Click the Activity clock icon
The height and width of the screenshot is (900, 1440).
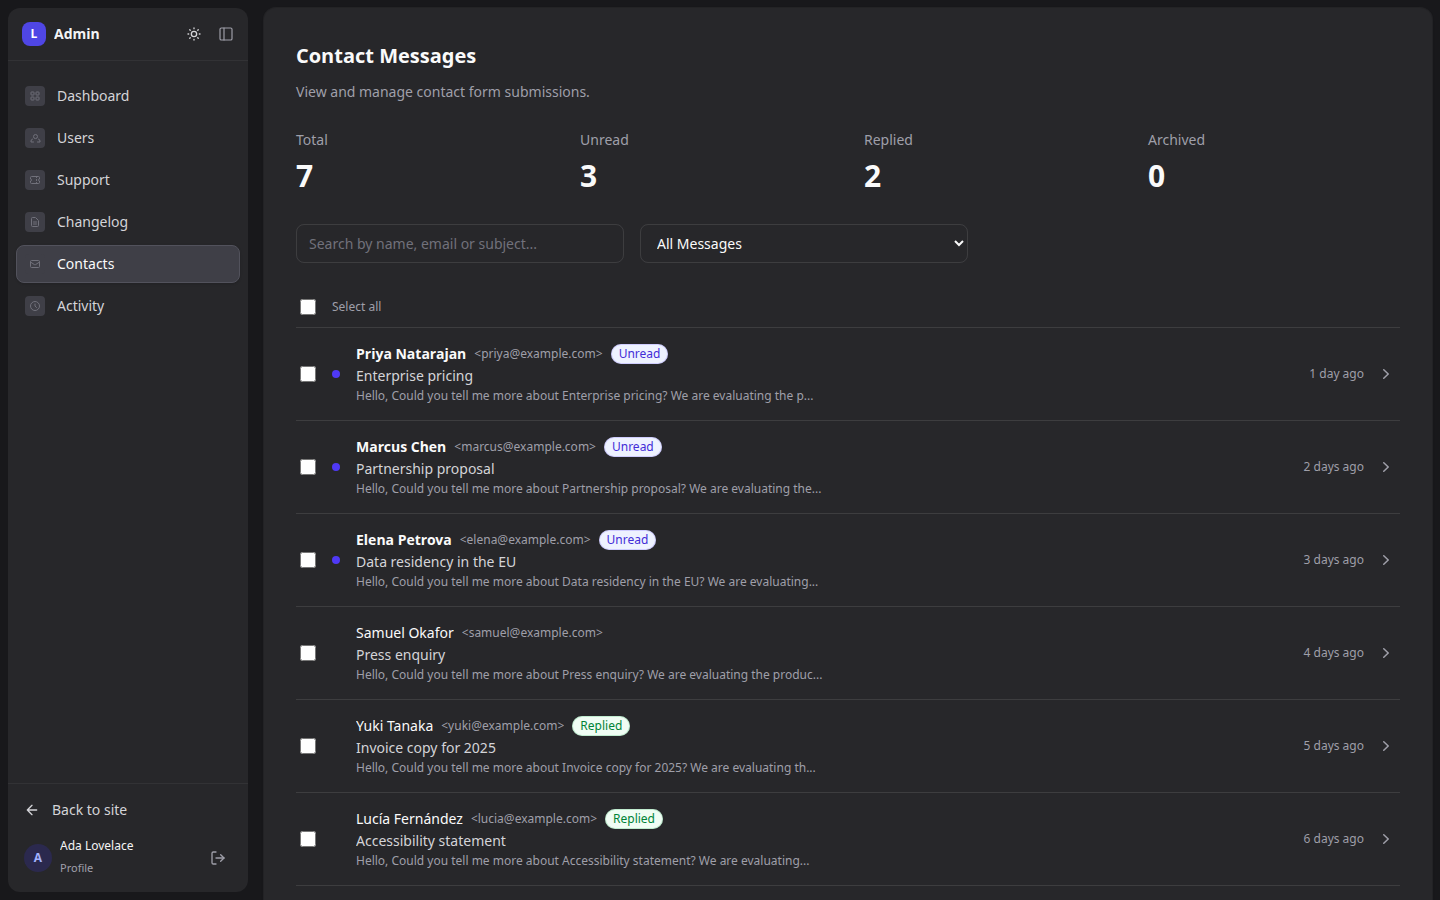35,306
